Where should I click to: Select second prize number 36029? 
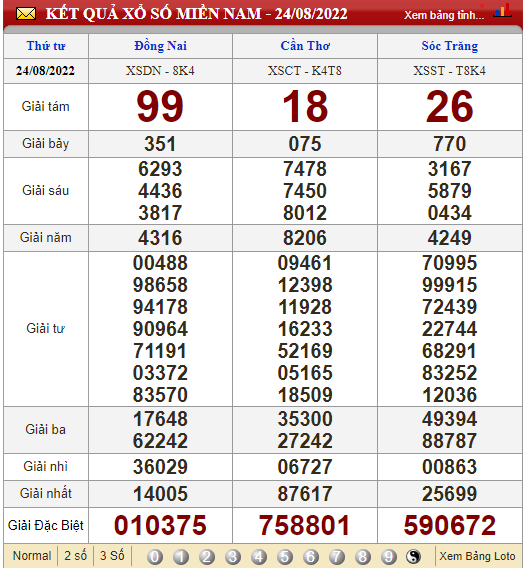tap(160, 467)
